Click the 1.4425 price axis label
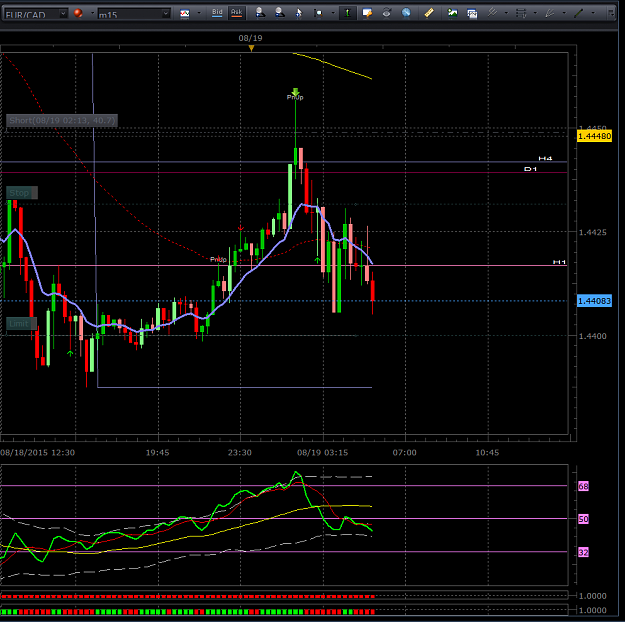 tap(593, 232)
